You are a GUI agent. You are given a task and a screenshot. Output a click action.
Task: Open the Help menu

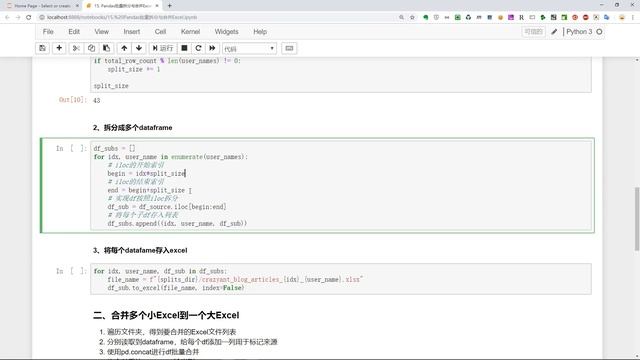click(260, 31)
